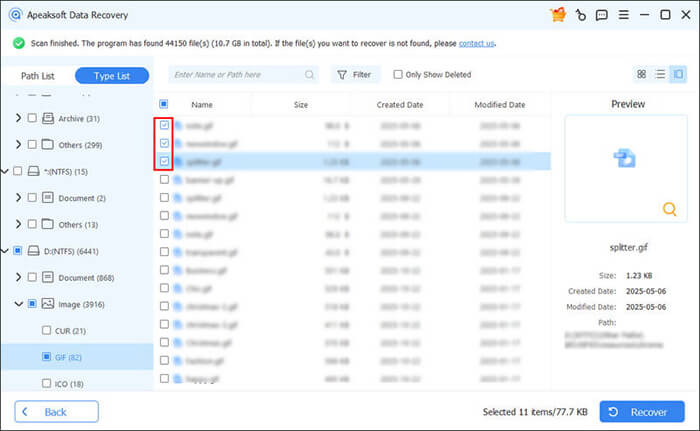Switch to the Path List tab

coord(38,76)
